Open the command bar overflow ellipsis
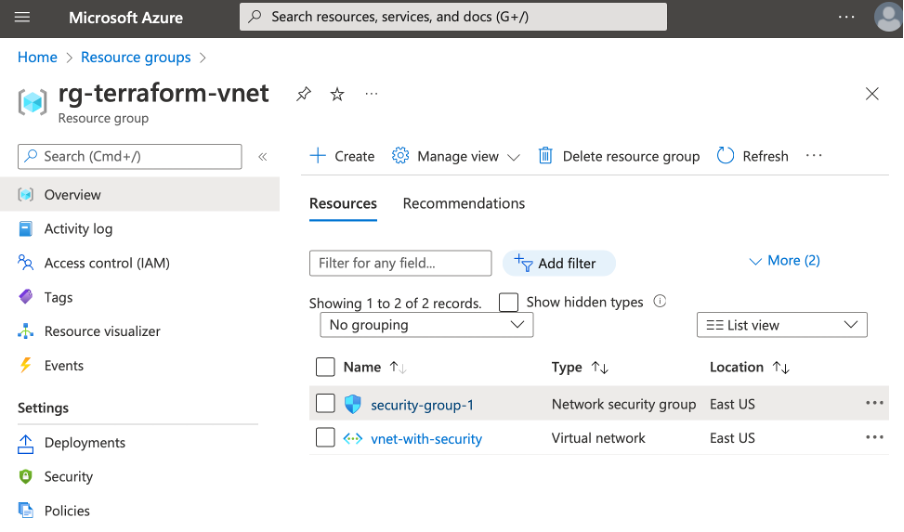The image size is (904, 532). click(813, 156)
